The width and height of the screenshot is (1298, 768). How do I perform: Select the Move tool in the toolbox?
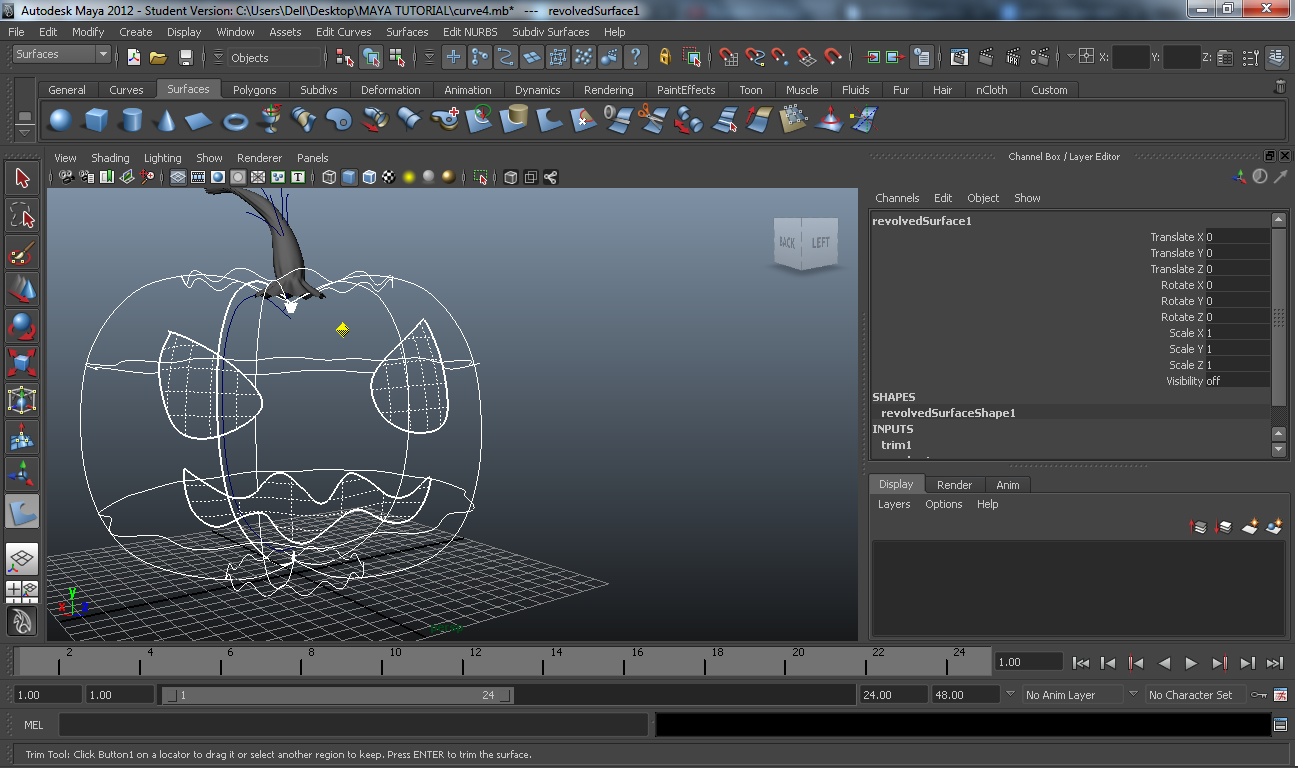pos(22,290)
